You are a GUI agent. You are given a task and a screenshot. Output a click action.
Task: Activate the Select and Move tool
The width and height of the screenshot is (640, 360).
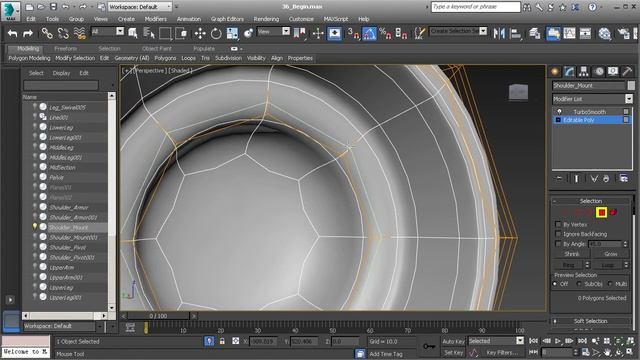tap(200, 33)
